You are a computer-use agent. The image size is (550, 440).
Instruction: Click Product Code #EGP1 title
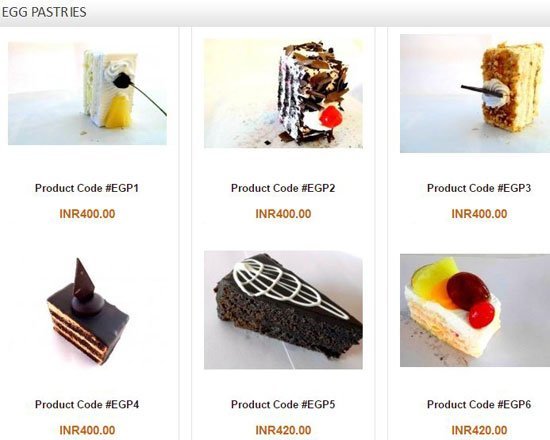point(87,188)
